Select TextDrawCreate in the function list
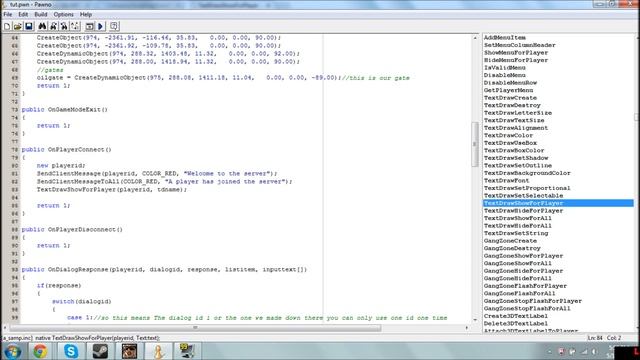 pyautogui.click(x=510, y=98)
